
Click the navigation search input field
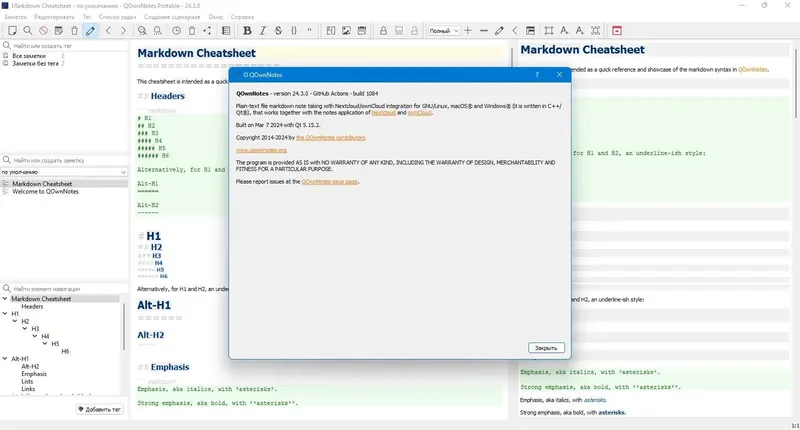(x=66, y=289)
